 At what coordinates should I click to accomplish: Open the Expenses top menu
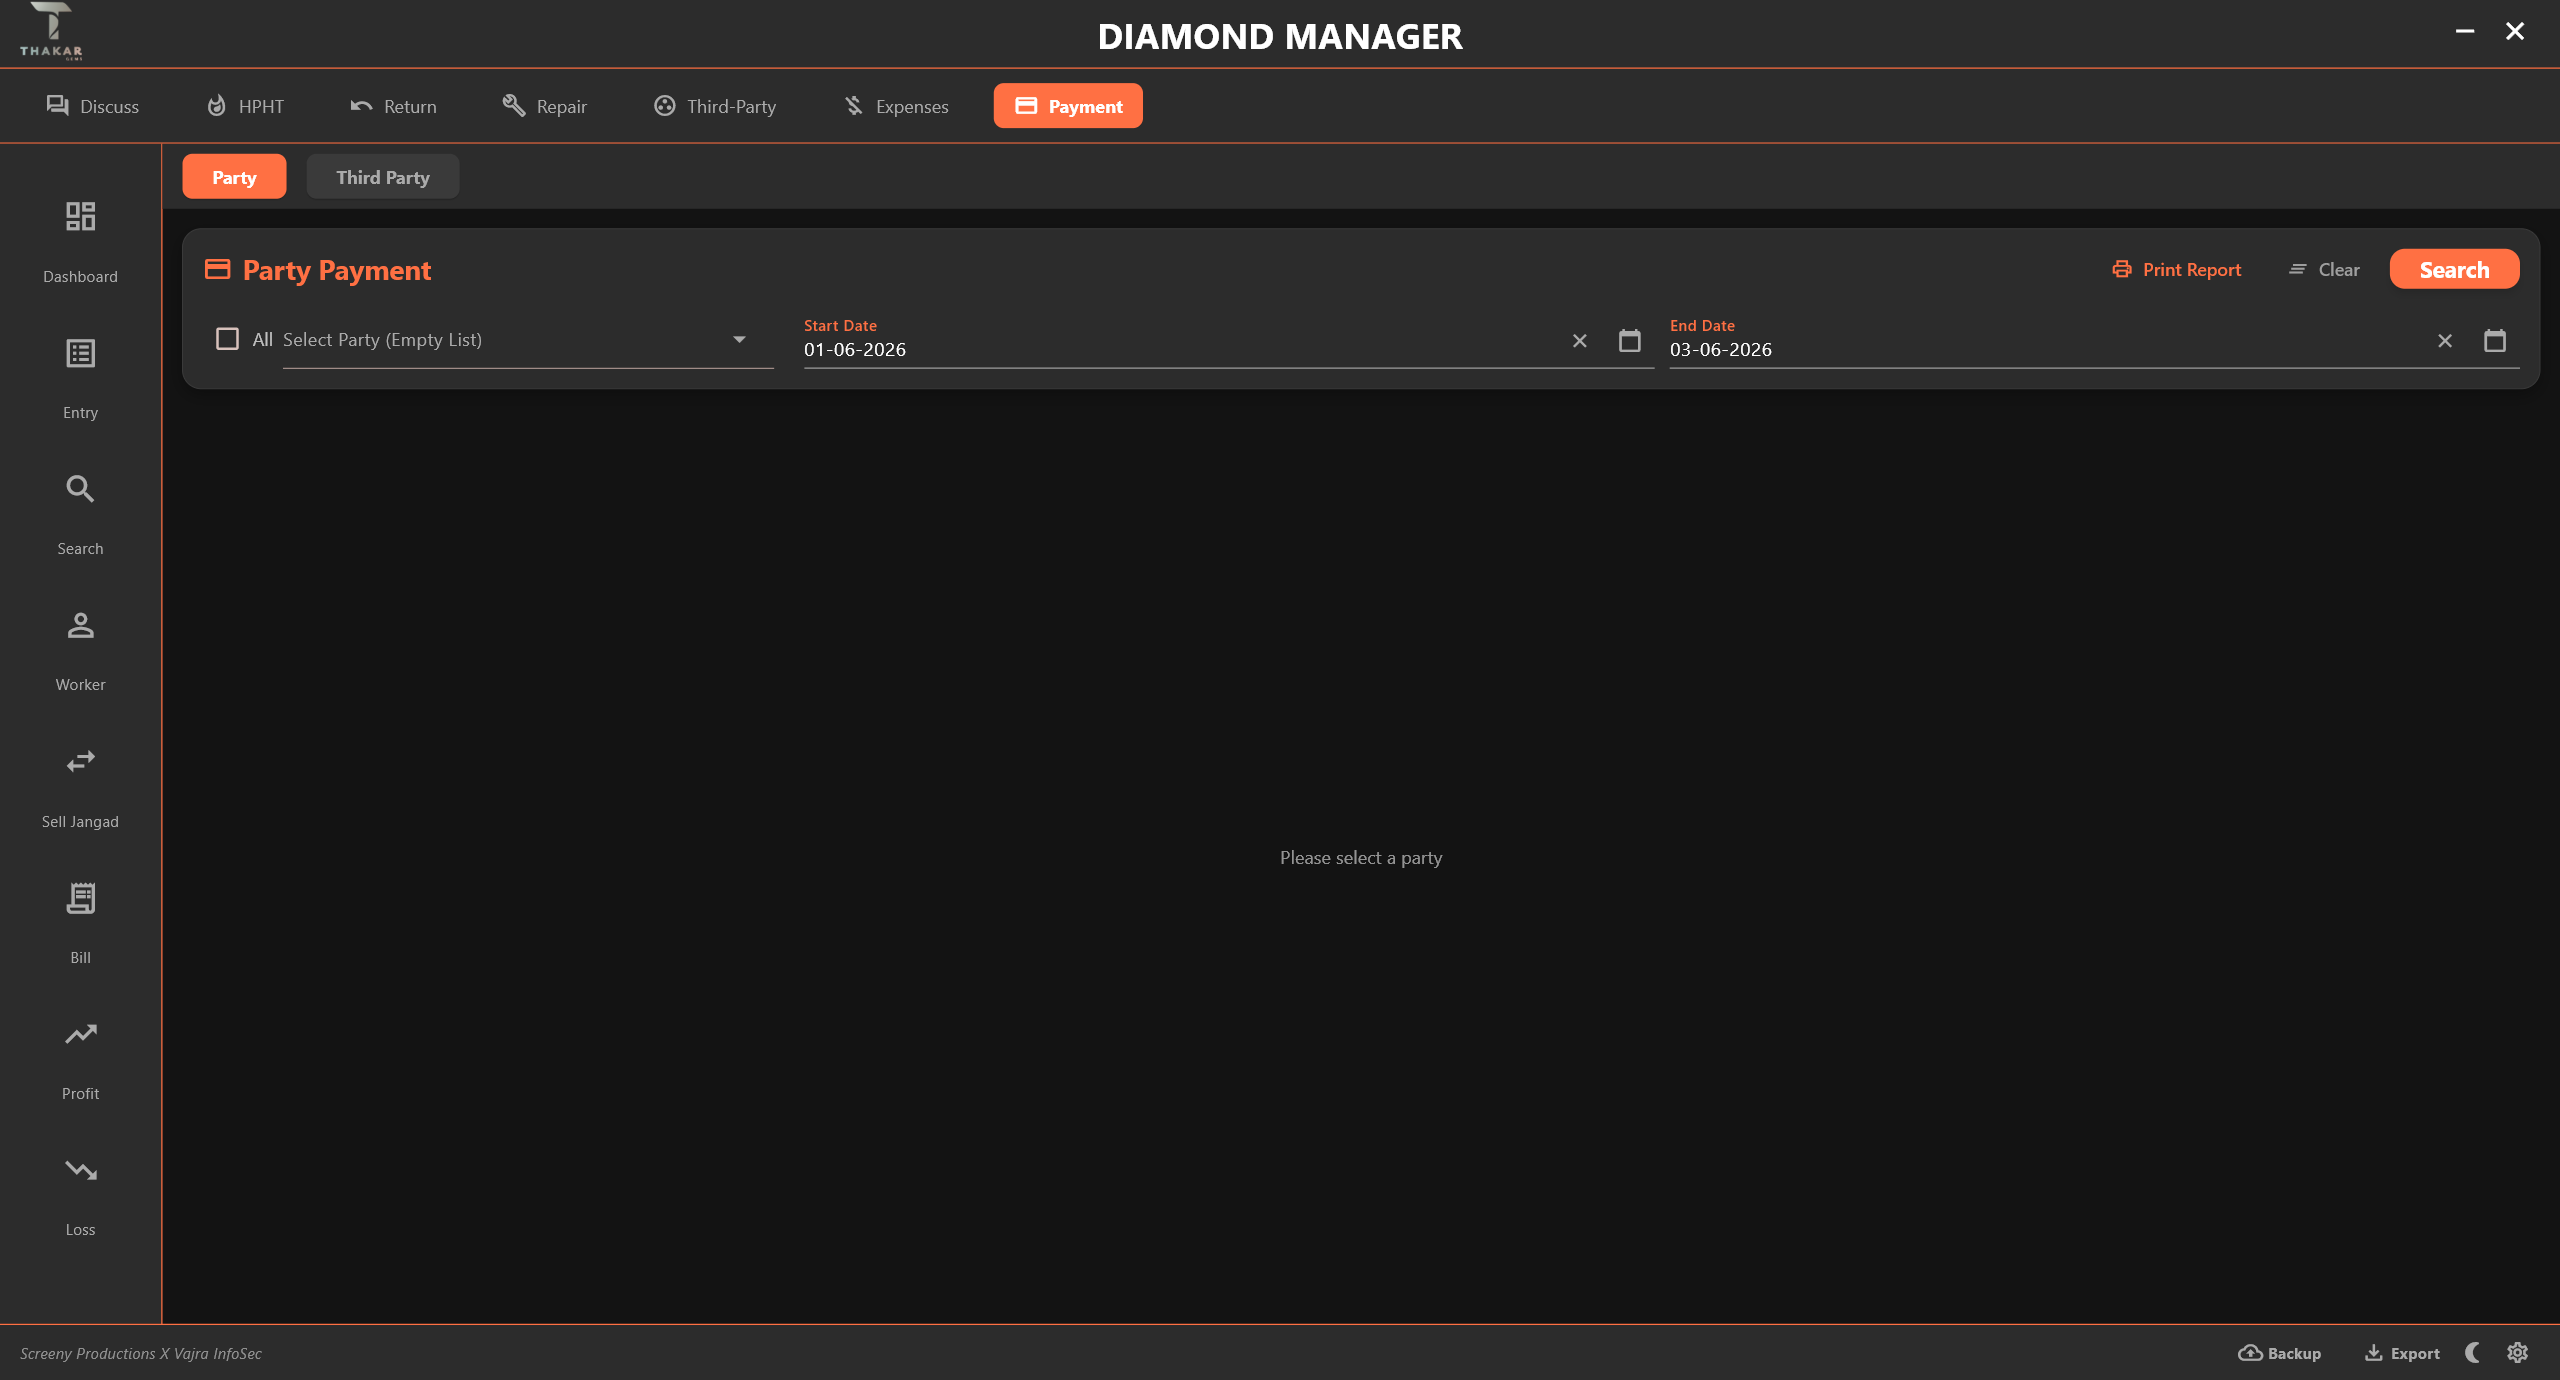[896, 106]
